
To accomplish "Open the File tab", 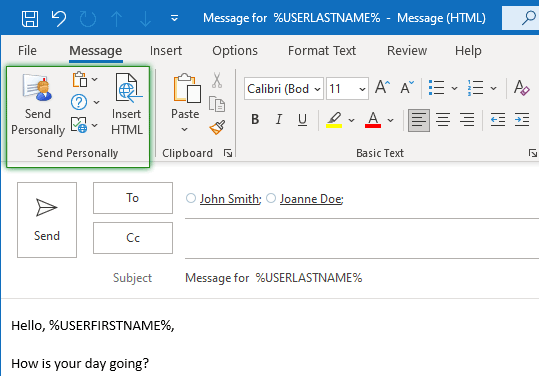I will click(x=27, y=51).
